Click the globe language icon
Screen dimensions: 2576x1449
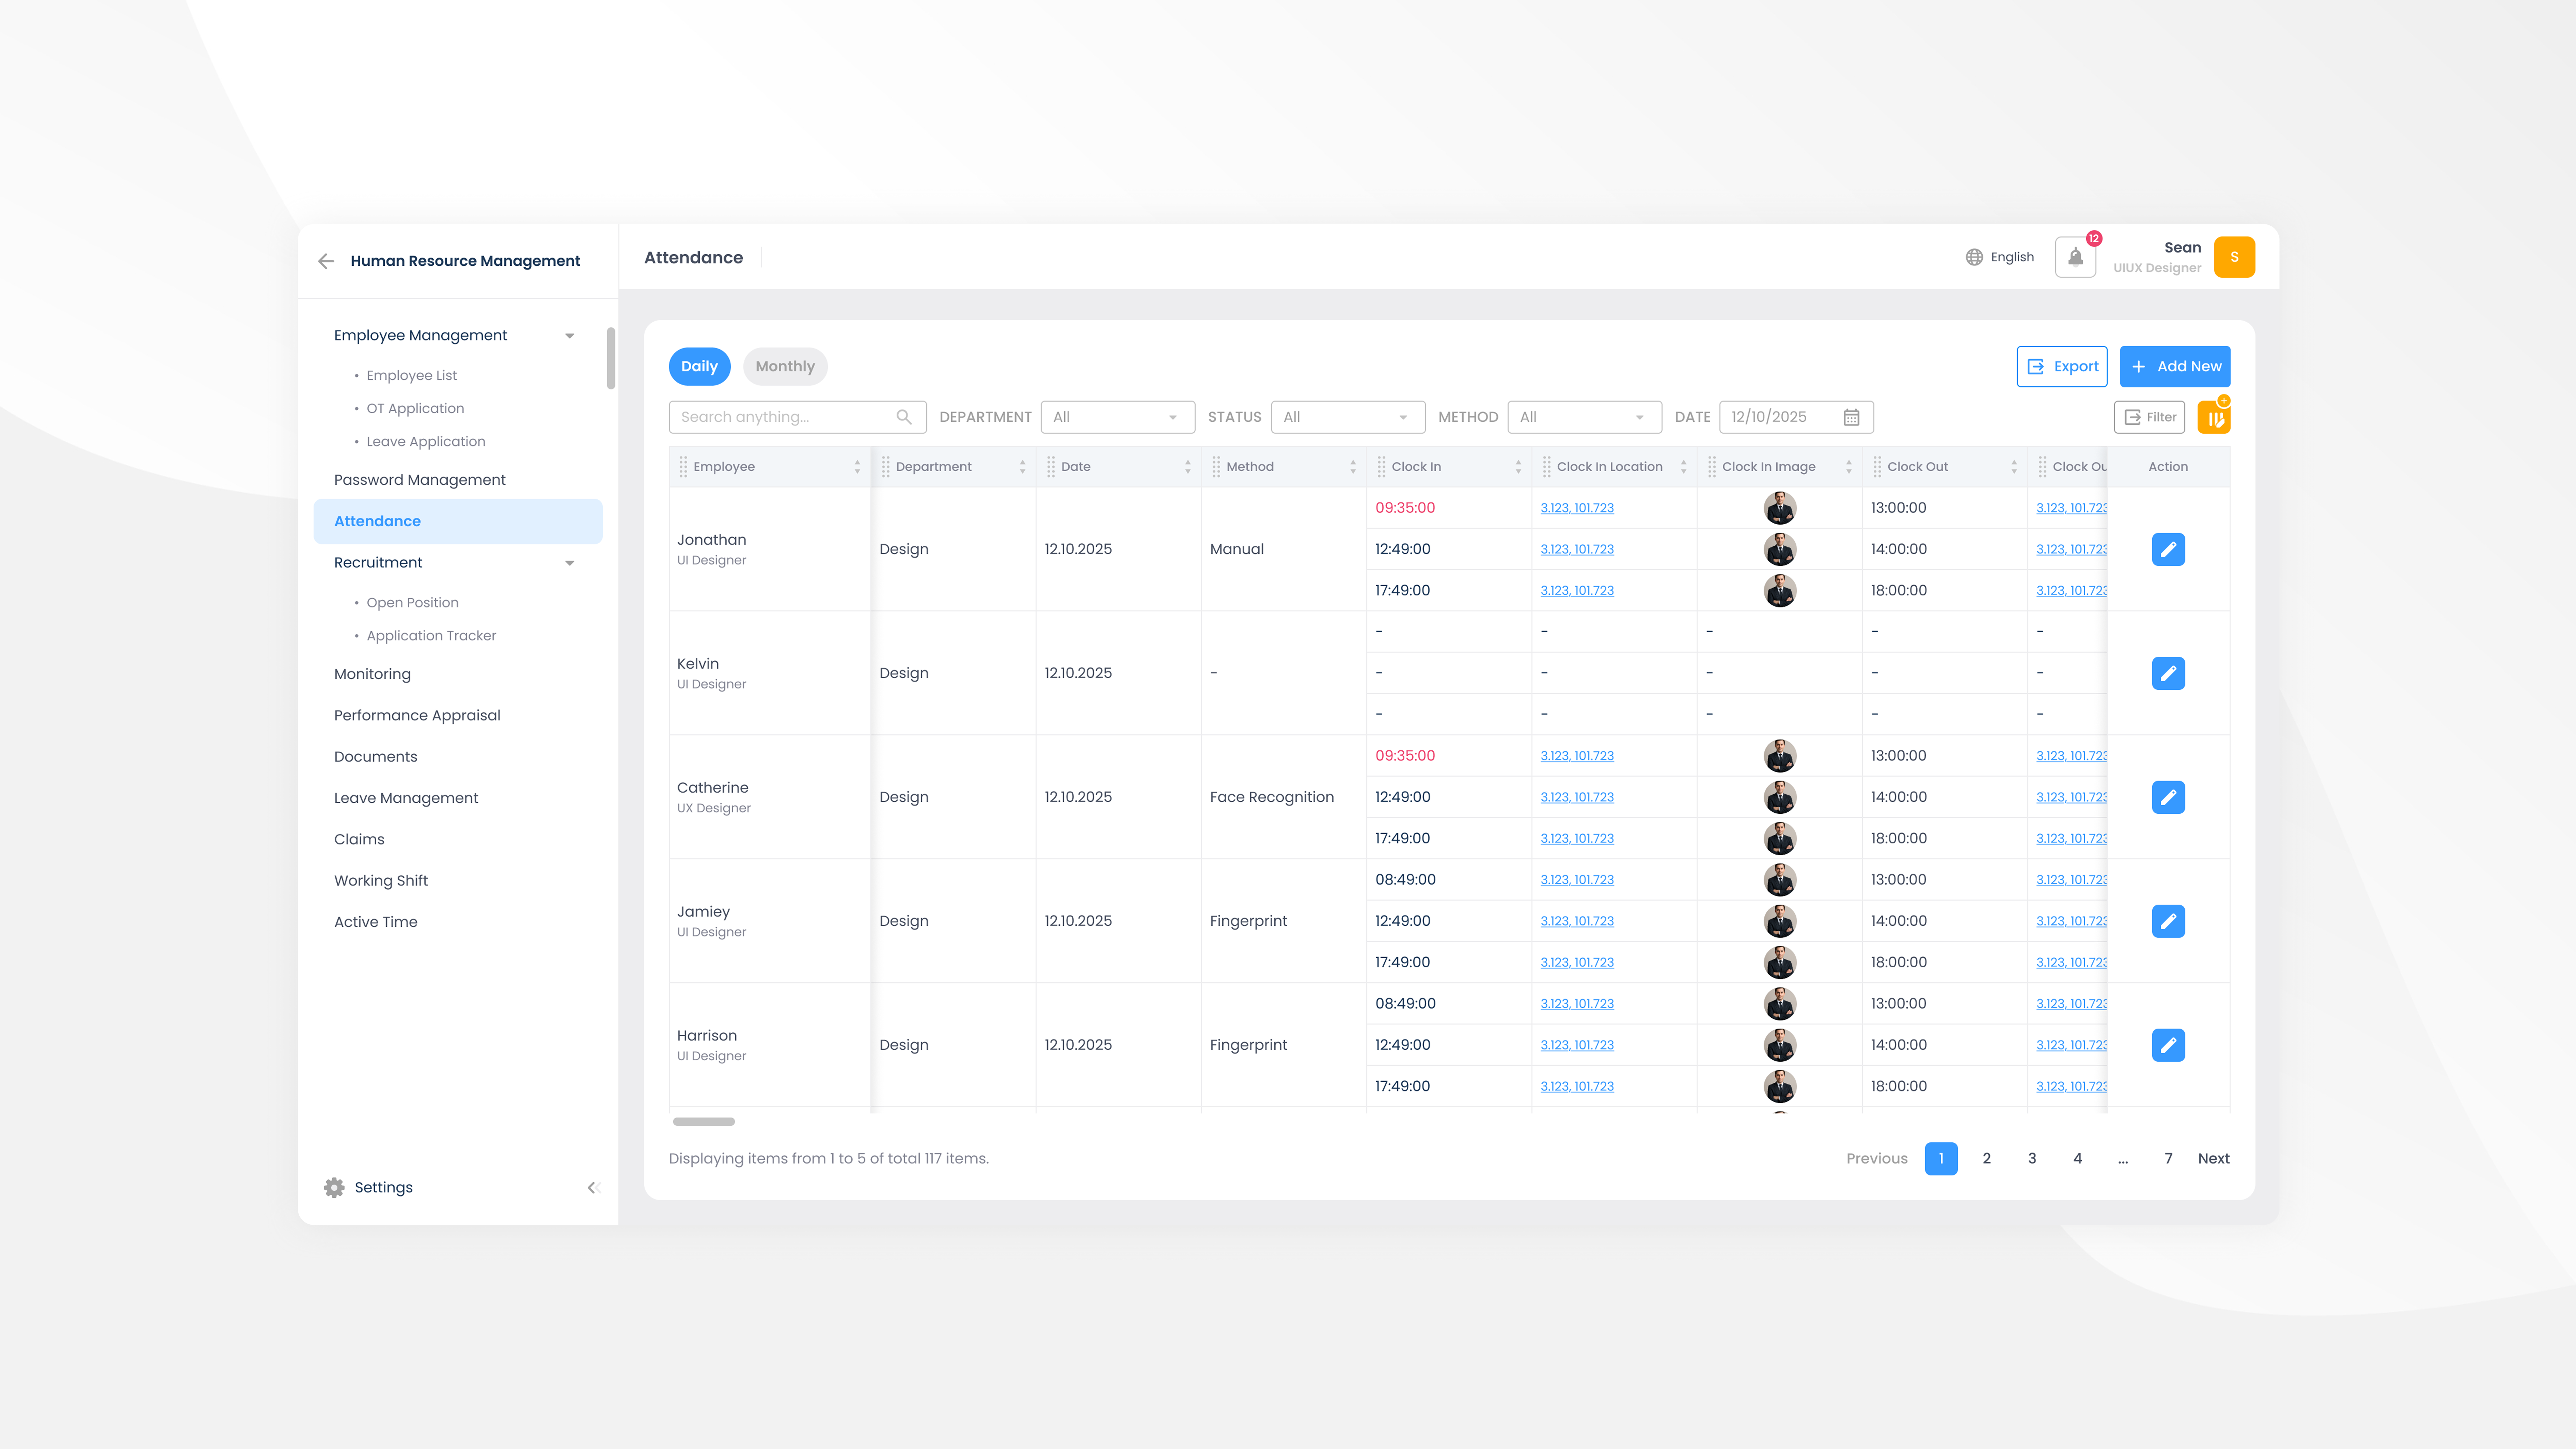(1974, 257)
